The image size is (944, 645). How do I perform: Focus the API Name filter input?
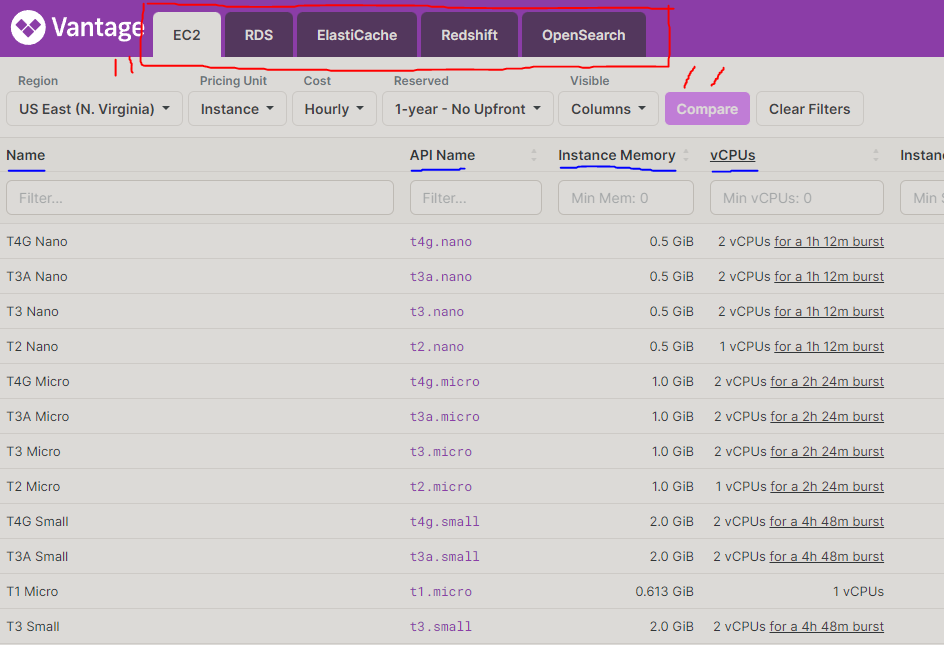[x=476, y=198]
